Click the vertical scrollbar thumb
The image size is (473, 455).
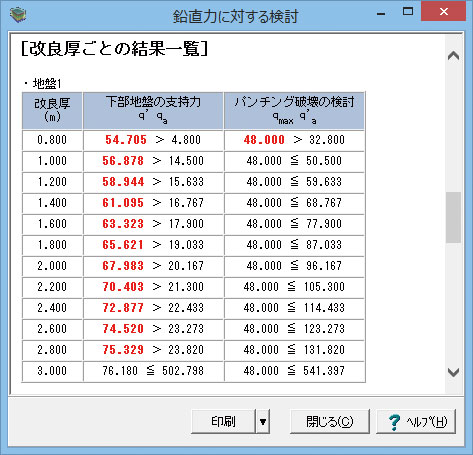tap(453, 217)
